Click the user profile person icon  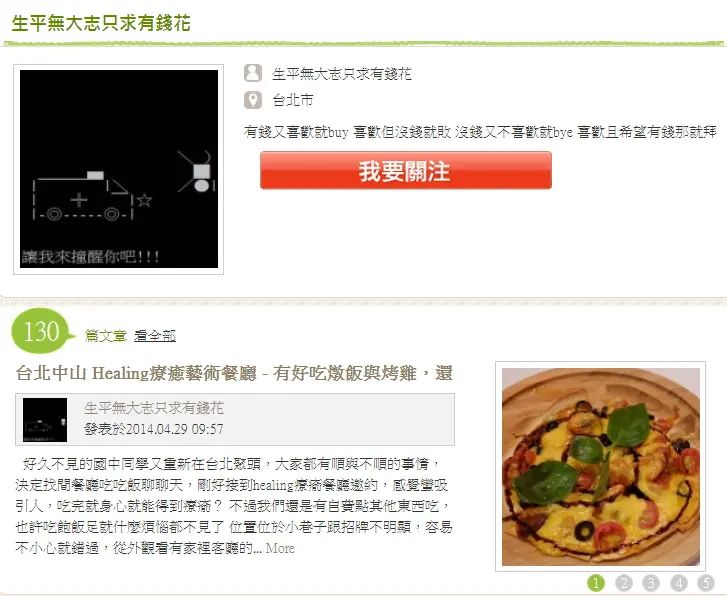click(x=253, y=73)
